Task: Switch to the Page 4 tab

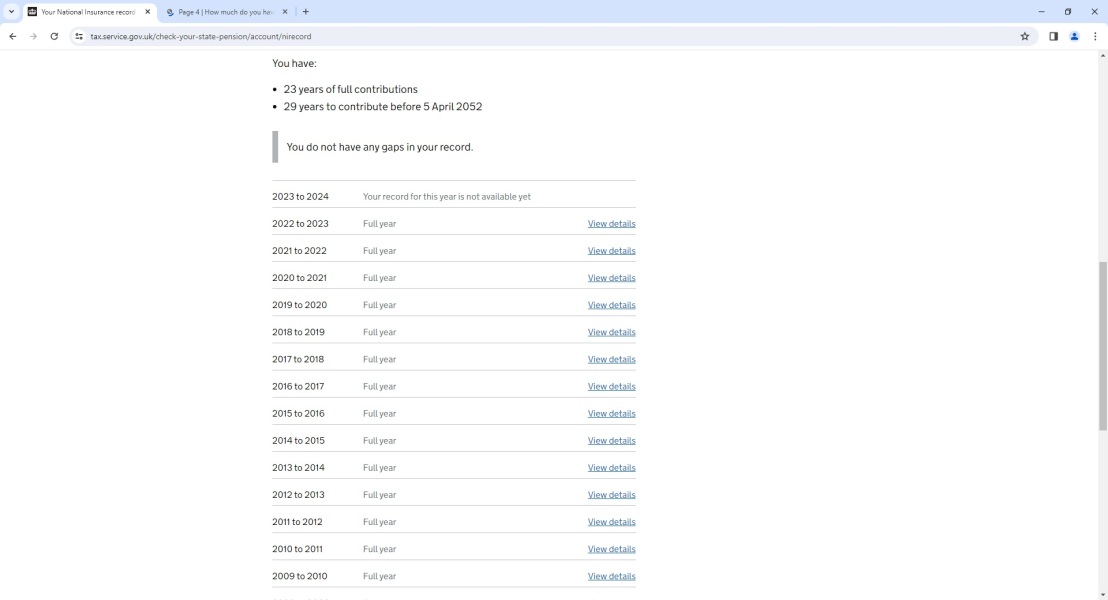Action: coord(225,12)
